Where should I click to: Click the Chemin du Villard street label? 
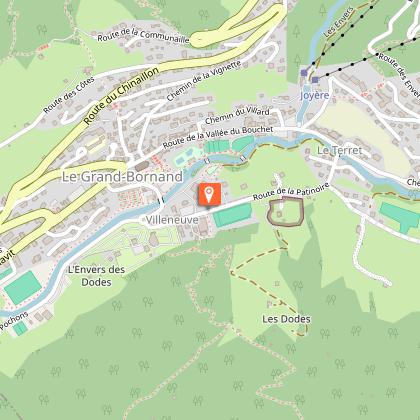click(237, 115)
